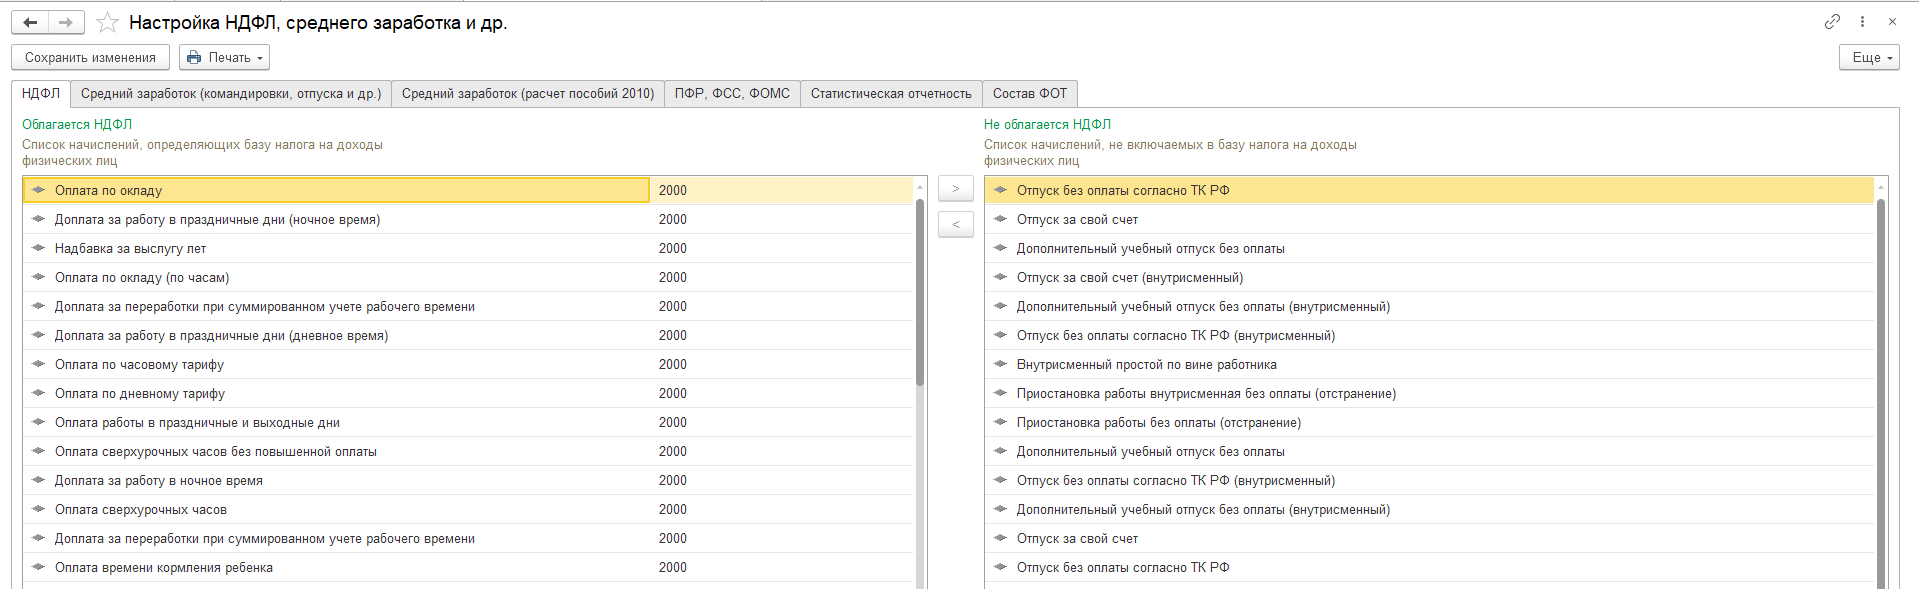Click row icon next to Надбавка за выслугу лет

pyautogui.click(x=38, y=248)
